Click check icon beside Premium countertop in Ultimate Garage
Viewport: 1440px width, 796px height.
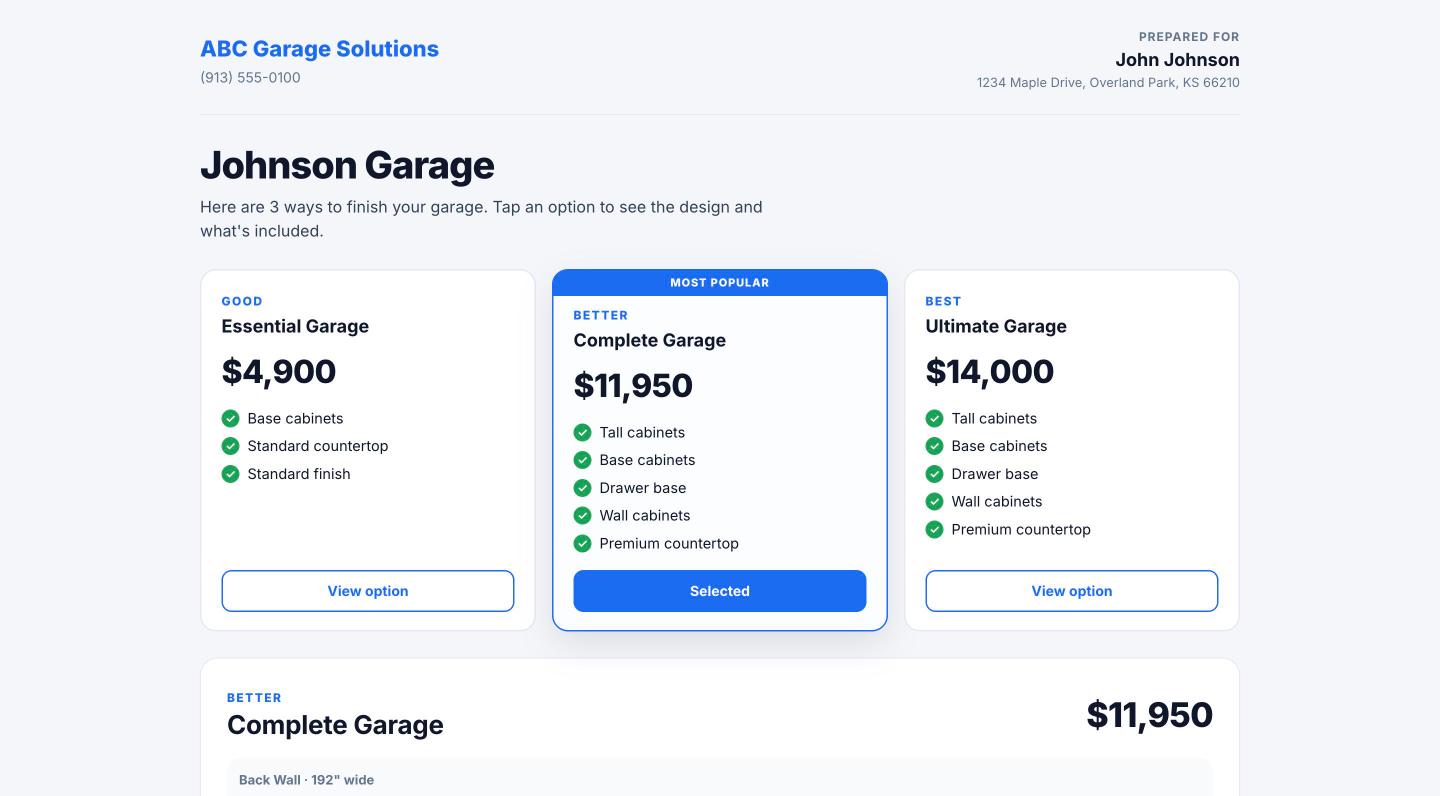point(935,530)
